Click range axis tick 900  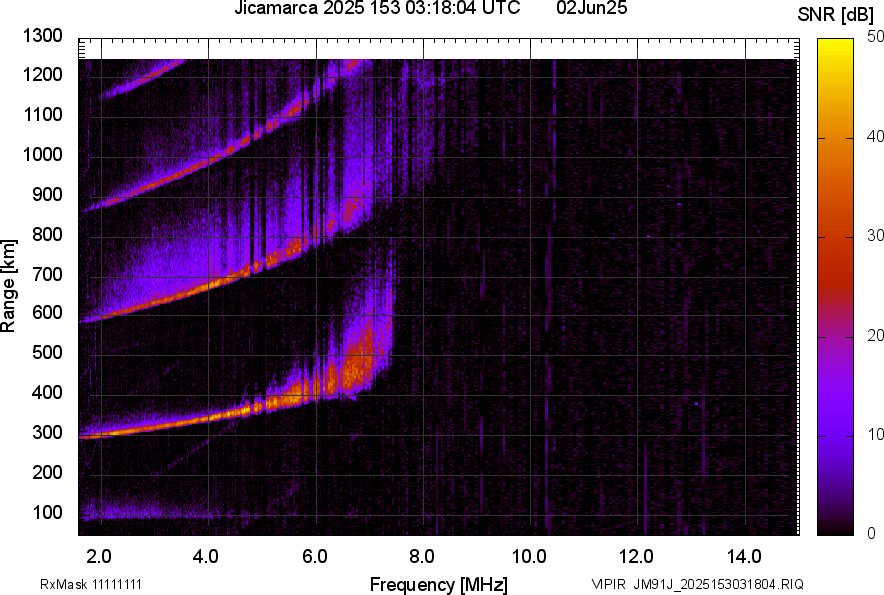click(x=47, y=194)
